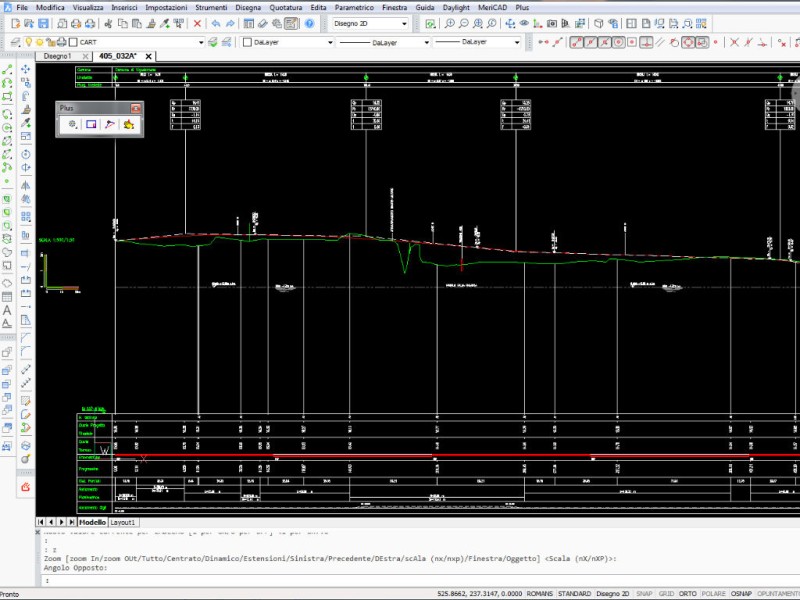Switch to the Disegno1 drawing tab
This screenshot has width=800, height=600.
(57, 56)
